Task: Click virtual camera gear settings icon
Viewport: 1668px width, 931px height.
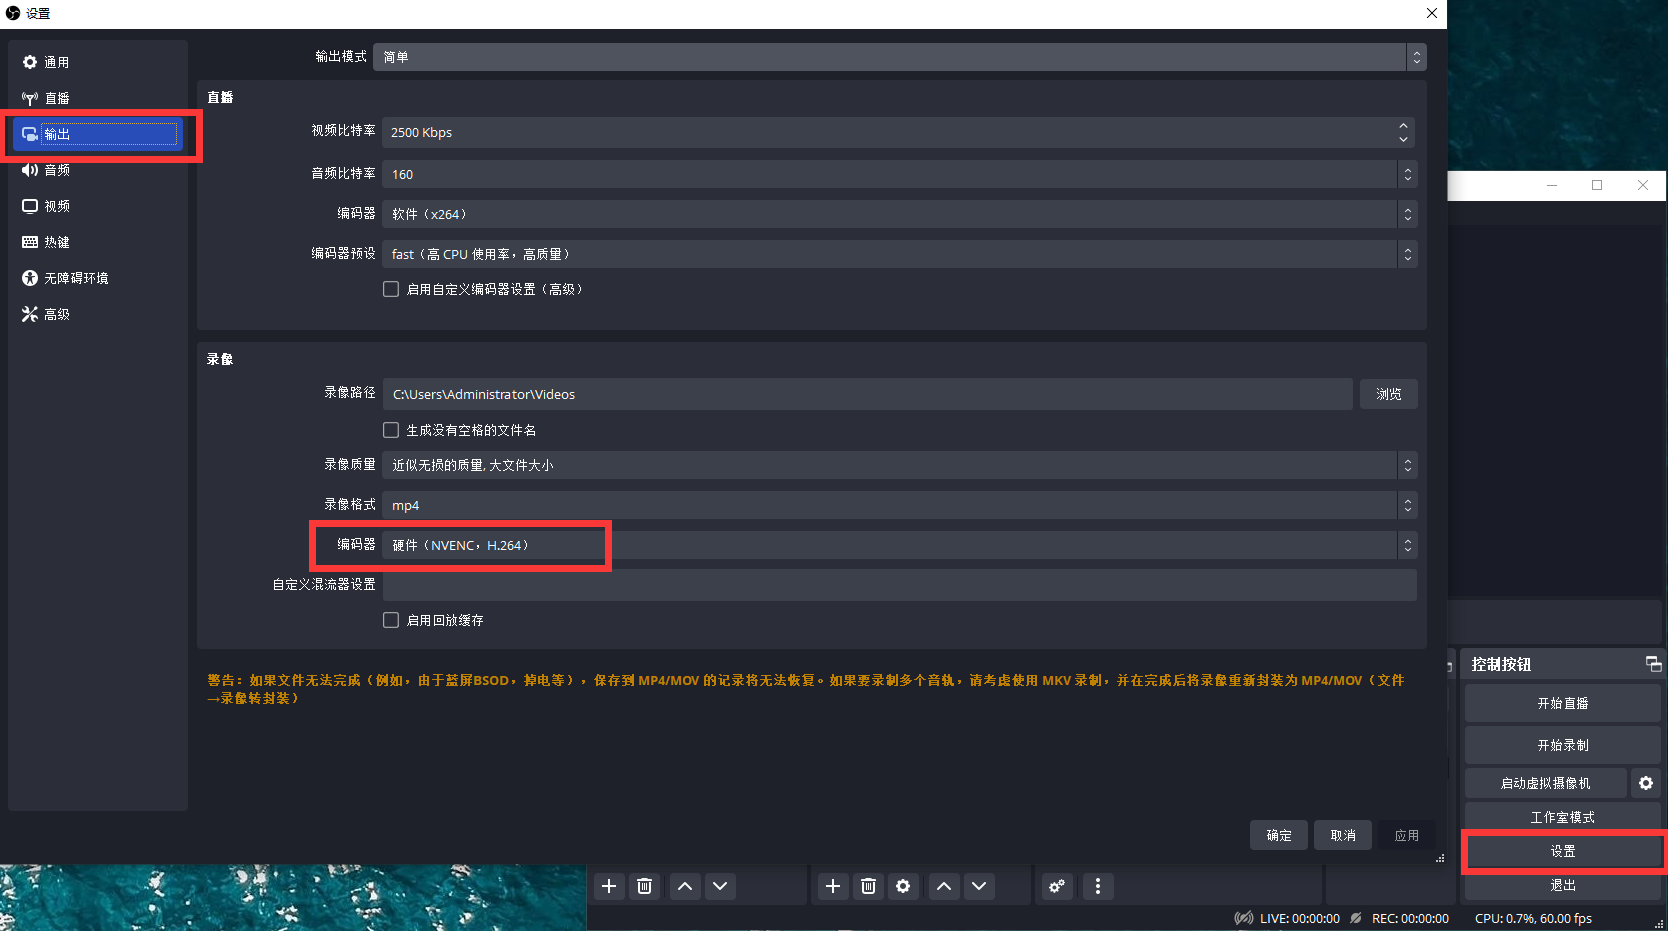Action: 1646,783
